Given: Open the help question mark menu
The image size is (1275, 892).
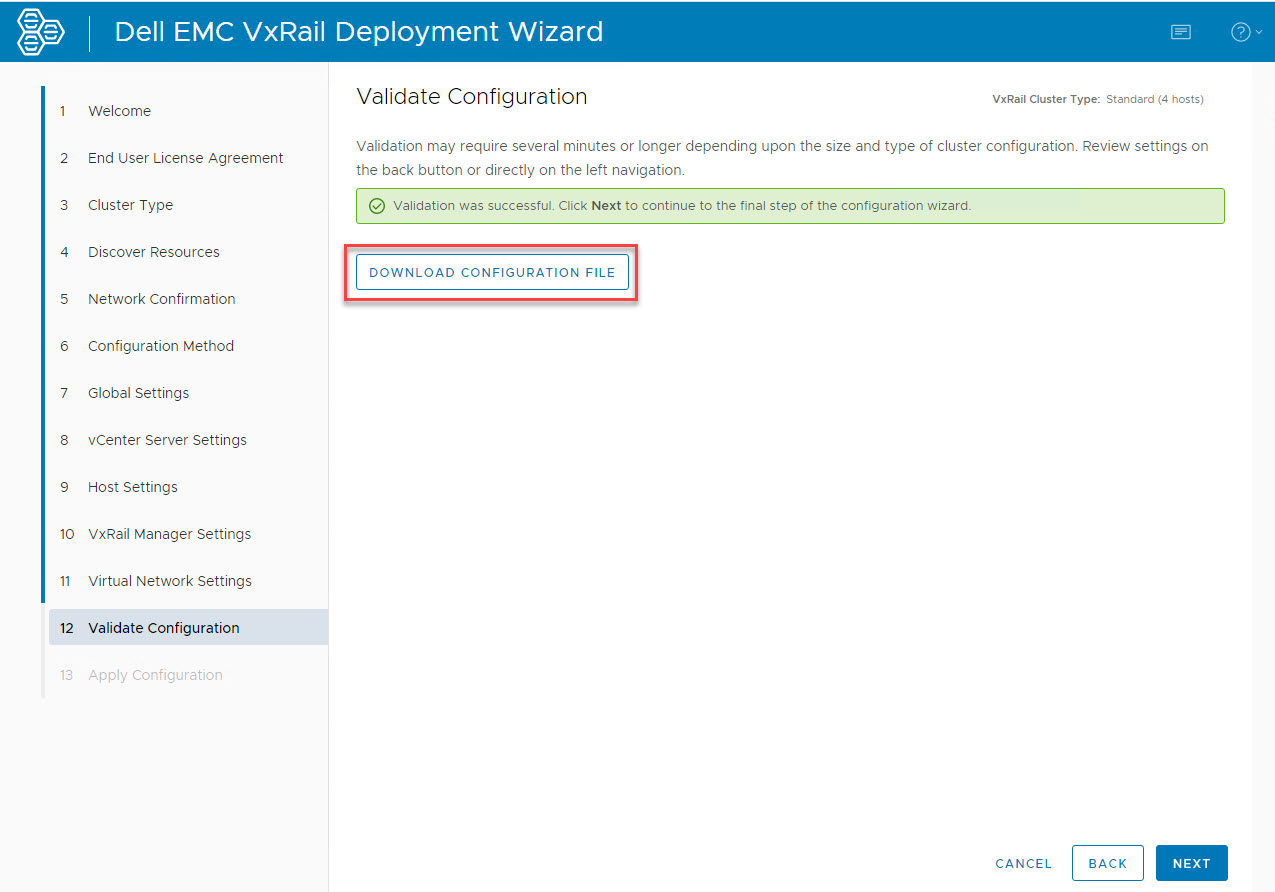Looking at the screenshot, I should coord(1244,32).
